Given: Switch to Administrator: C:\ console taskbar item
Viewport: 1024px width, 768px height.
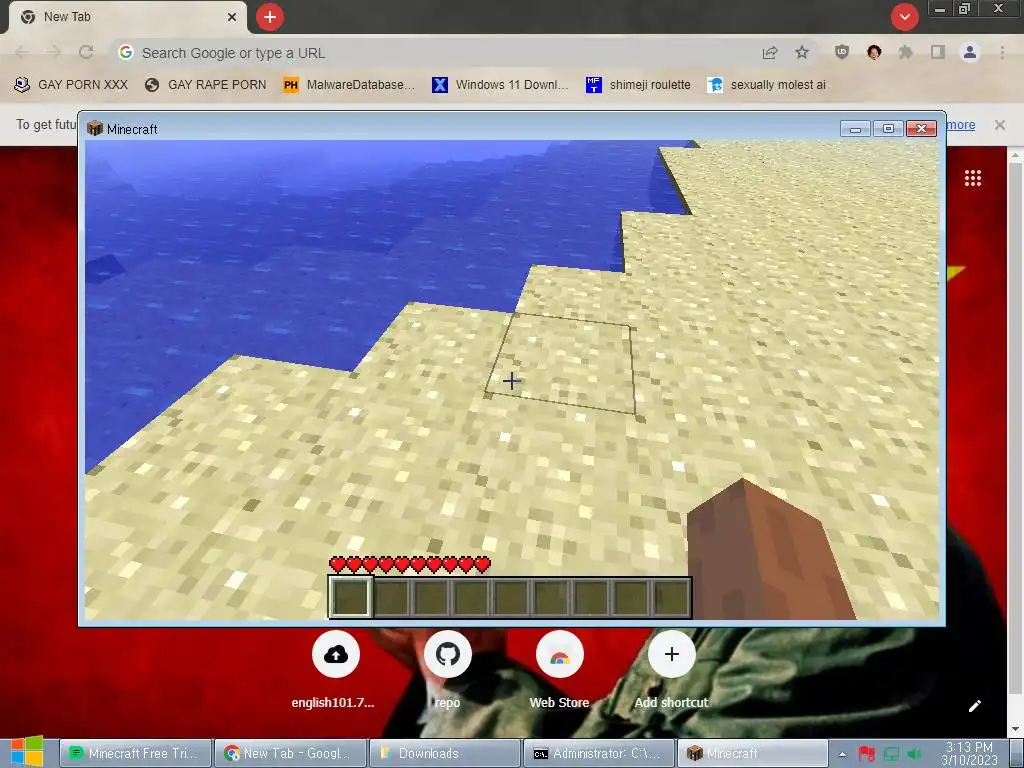Looking at the screenshot, I should (600, 754).
